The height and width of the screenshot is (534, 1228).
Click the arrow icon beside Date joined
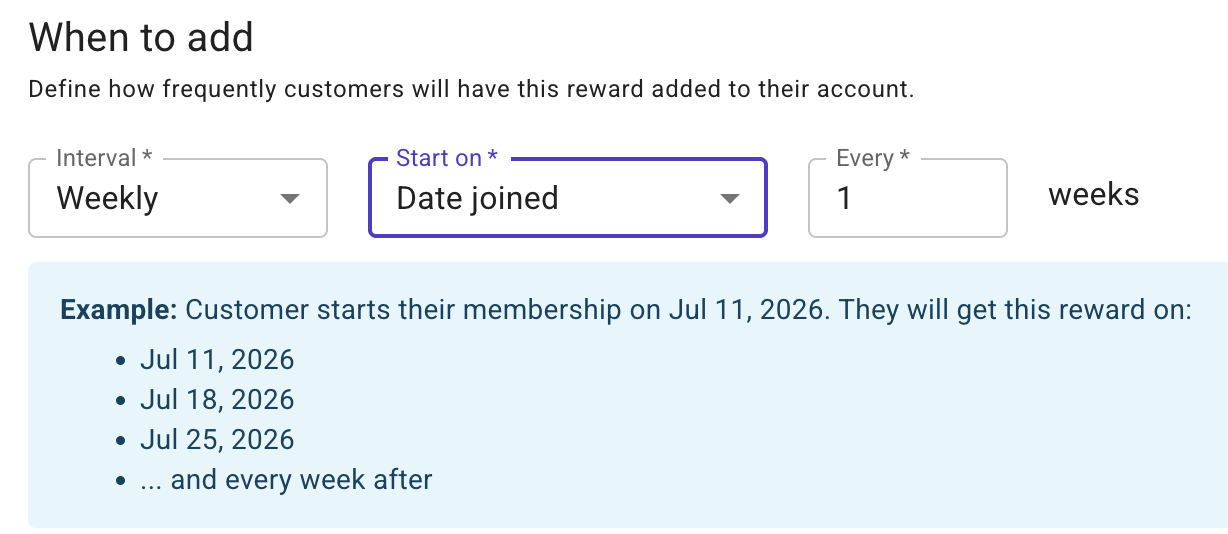(730, 199)
